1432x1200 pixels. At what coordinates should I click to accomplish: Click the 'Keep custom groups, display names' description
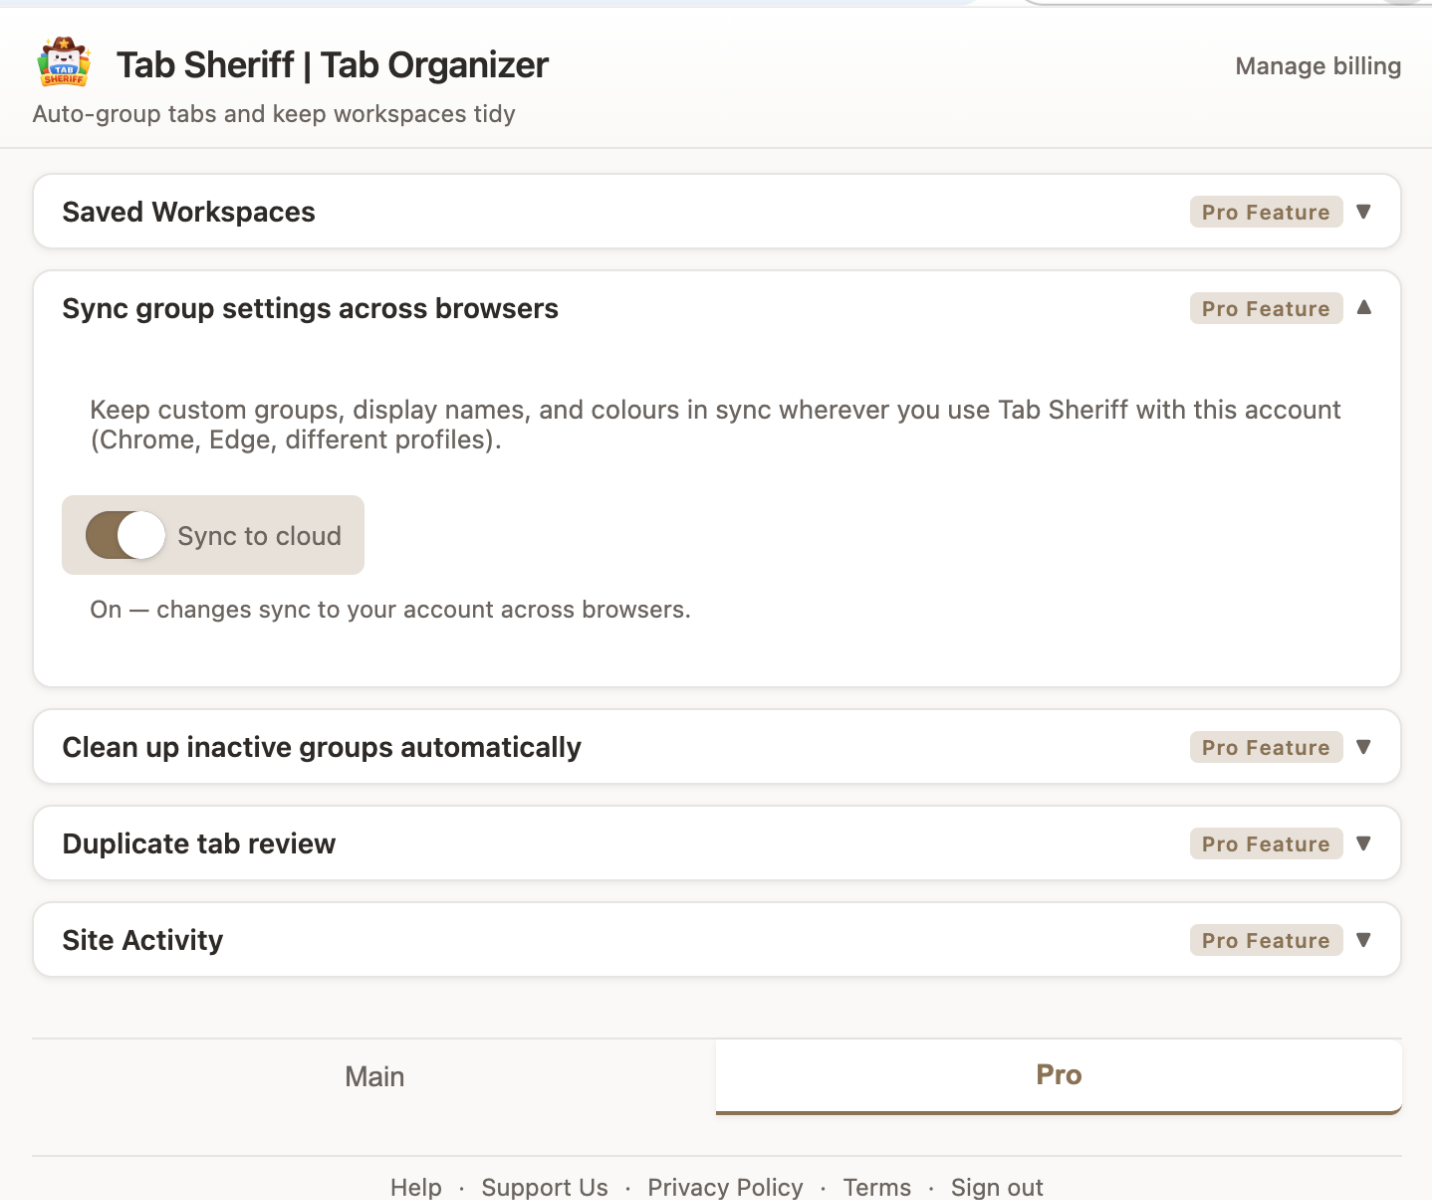[715, 424]
